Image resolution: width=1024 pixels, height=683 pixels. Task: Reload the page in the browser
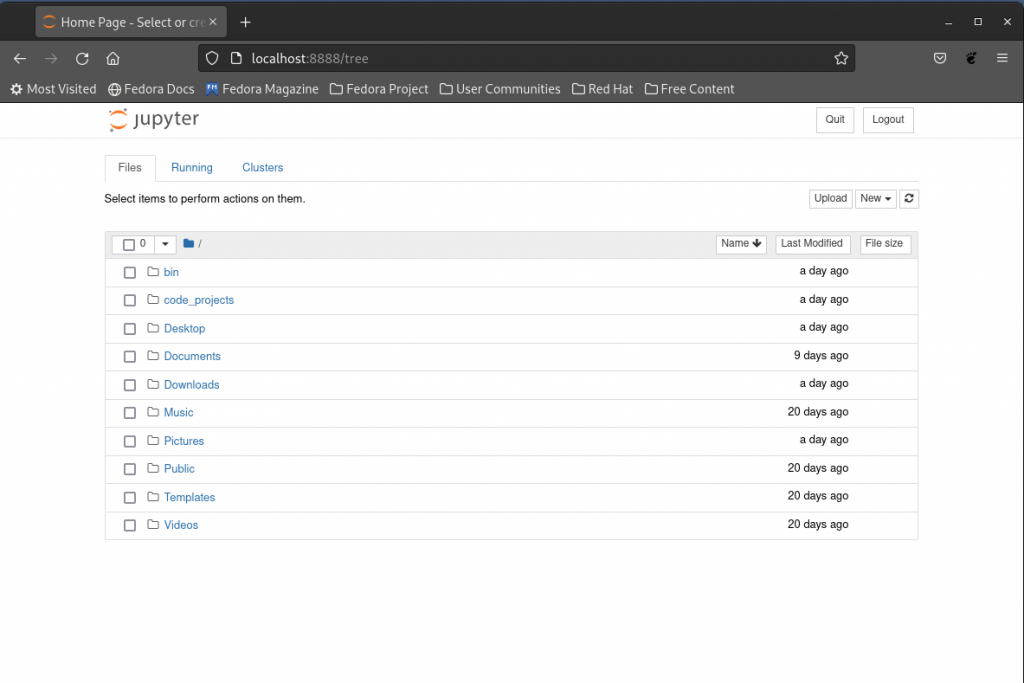coord(82,58)
